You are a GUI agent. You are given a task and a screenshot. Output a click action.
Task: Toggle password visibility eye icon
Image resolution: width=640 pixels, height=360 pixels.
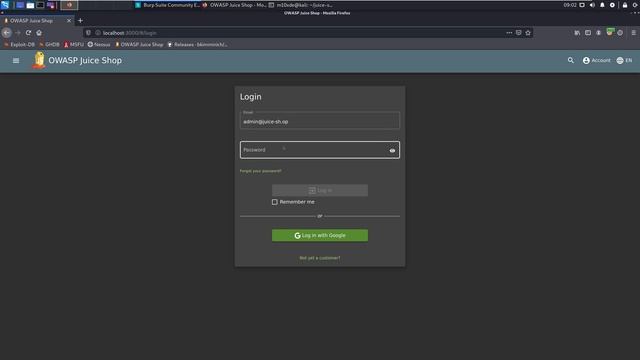pos(392,151)
